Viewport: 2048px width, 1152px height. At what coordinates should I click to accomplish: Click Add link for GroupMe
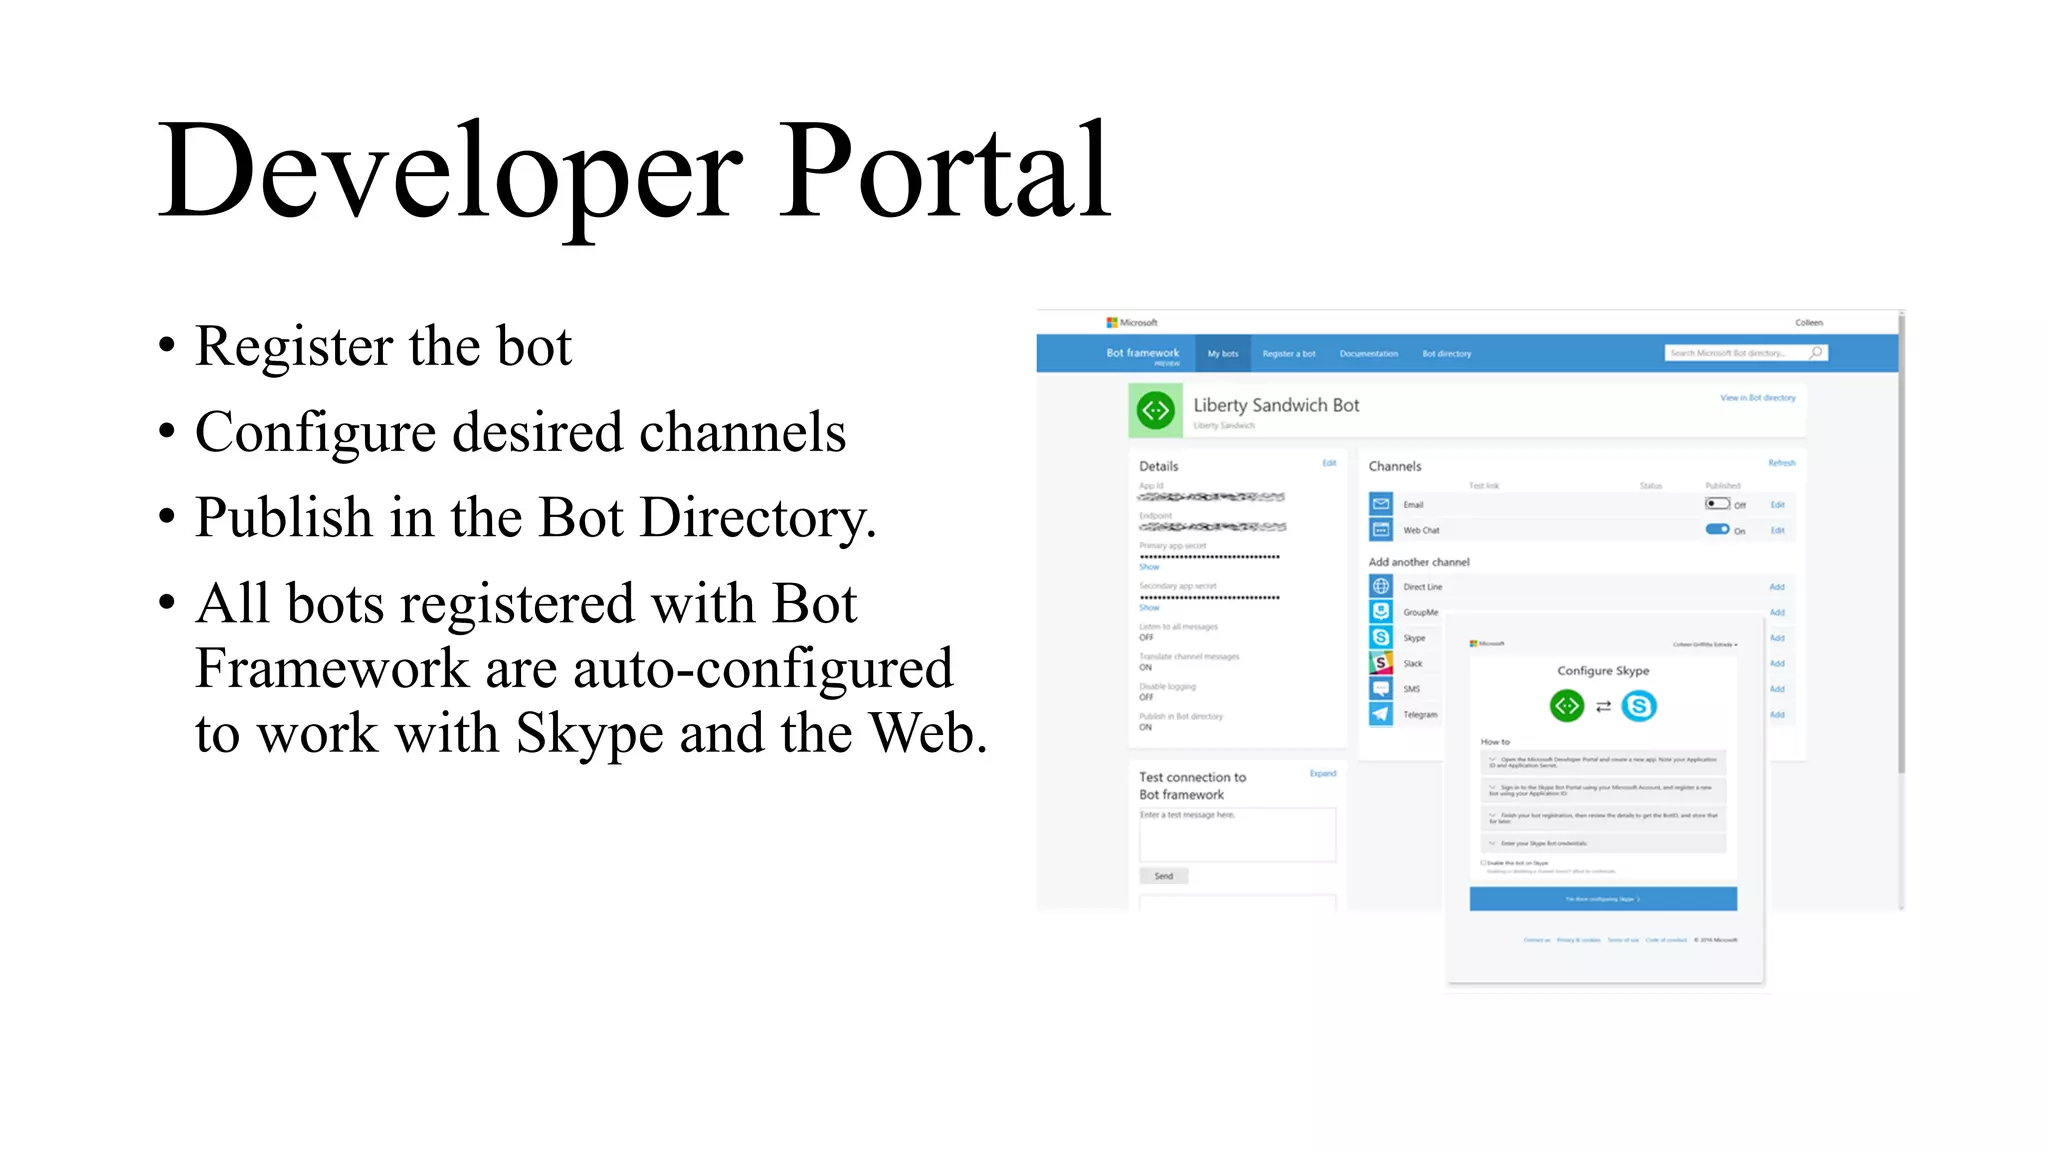pos(1777,612)
